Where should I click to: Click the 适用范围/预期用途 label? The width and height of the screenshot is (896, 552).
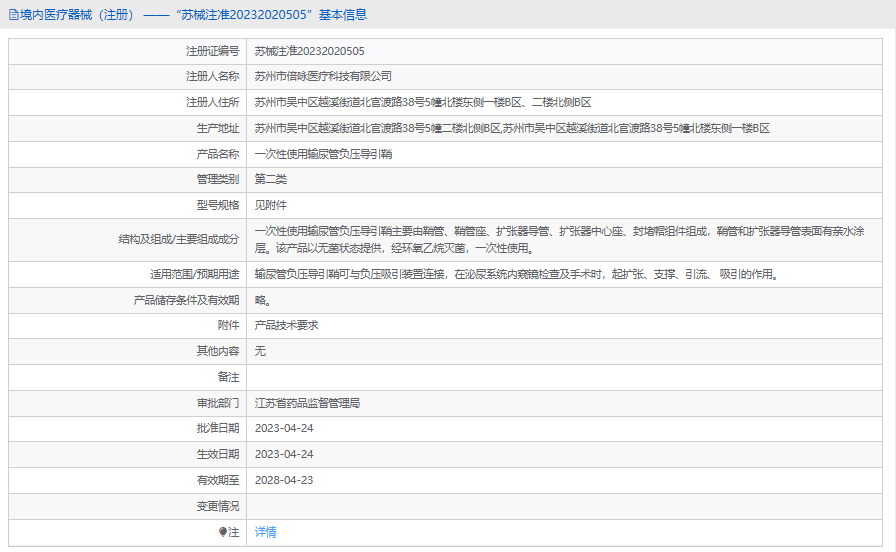click(x=194, y=274)
